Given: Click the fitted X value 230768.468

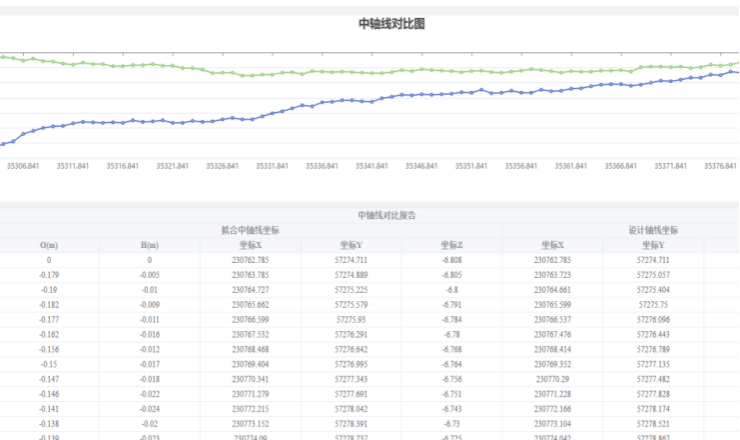Looking at the screenshot, I should coord(250,349).
